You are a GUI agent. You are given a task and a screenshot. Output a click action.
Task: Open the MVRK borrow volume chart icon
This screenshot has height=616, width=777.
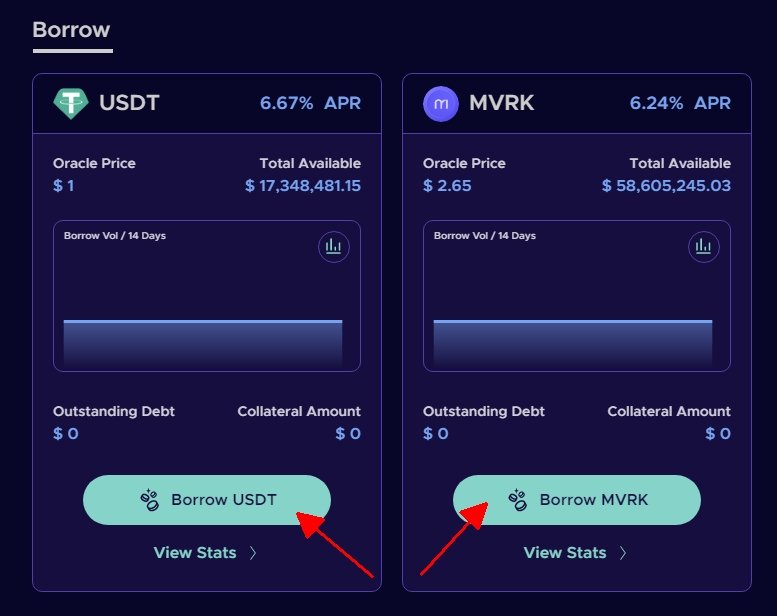[x=703, y=246]
